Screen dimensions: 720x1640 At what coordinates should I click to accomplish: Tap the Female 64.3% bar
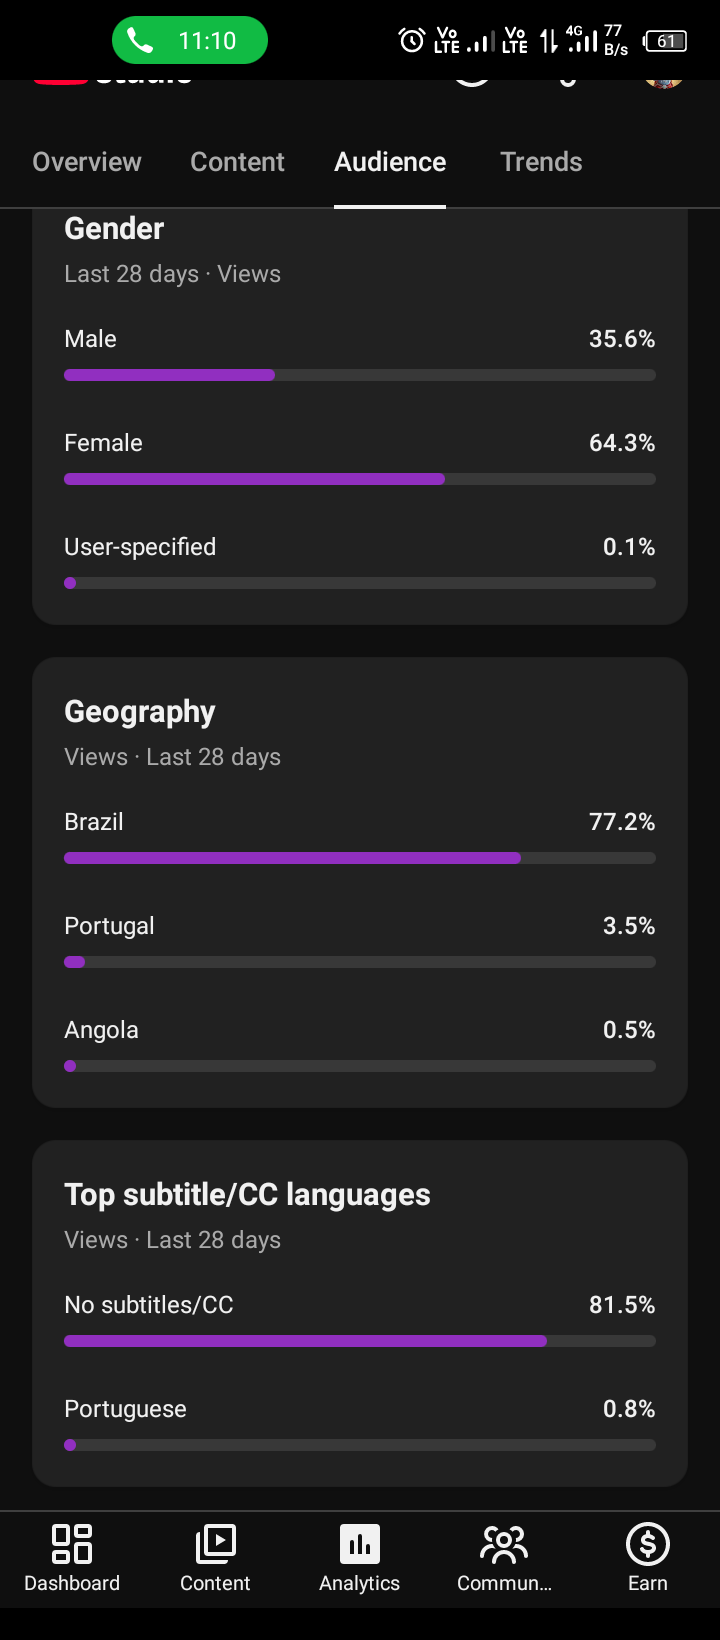[x=360, y=479]
